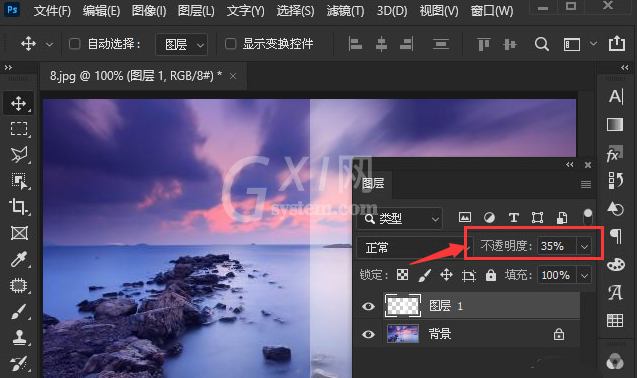Hide 图层 1 with eye icon

coord(368,306)
